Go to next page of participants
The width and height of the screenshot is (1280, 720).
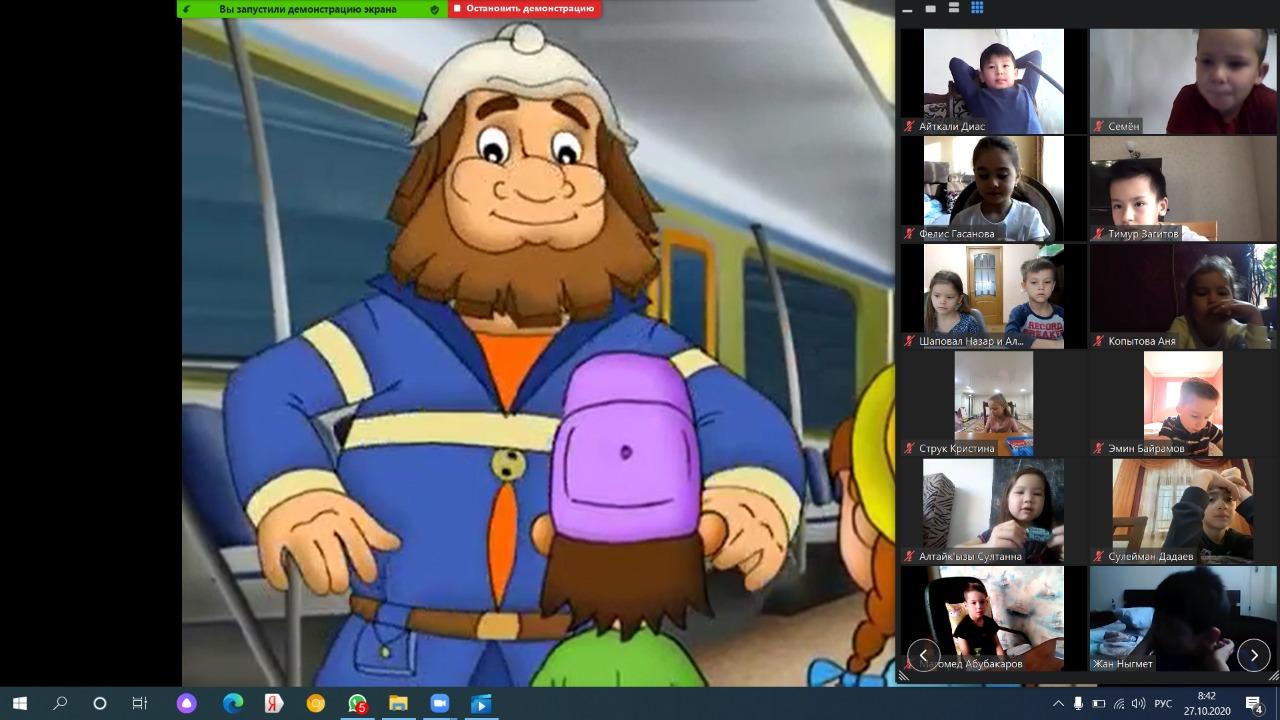coord(1253,655)
